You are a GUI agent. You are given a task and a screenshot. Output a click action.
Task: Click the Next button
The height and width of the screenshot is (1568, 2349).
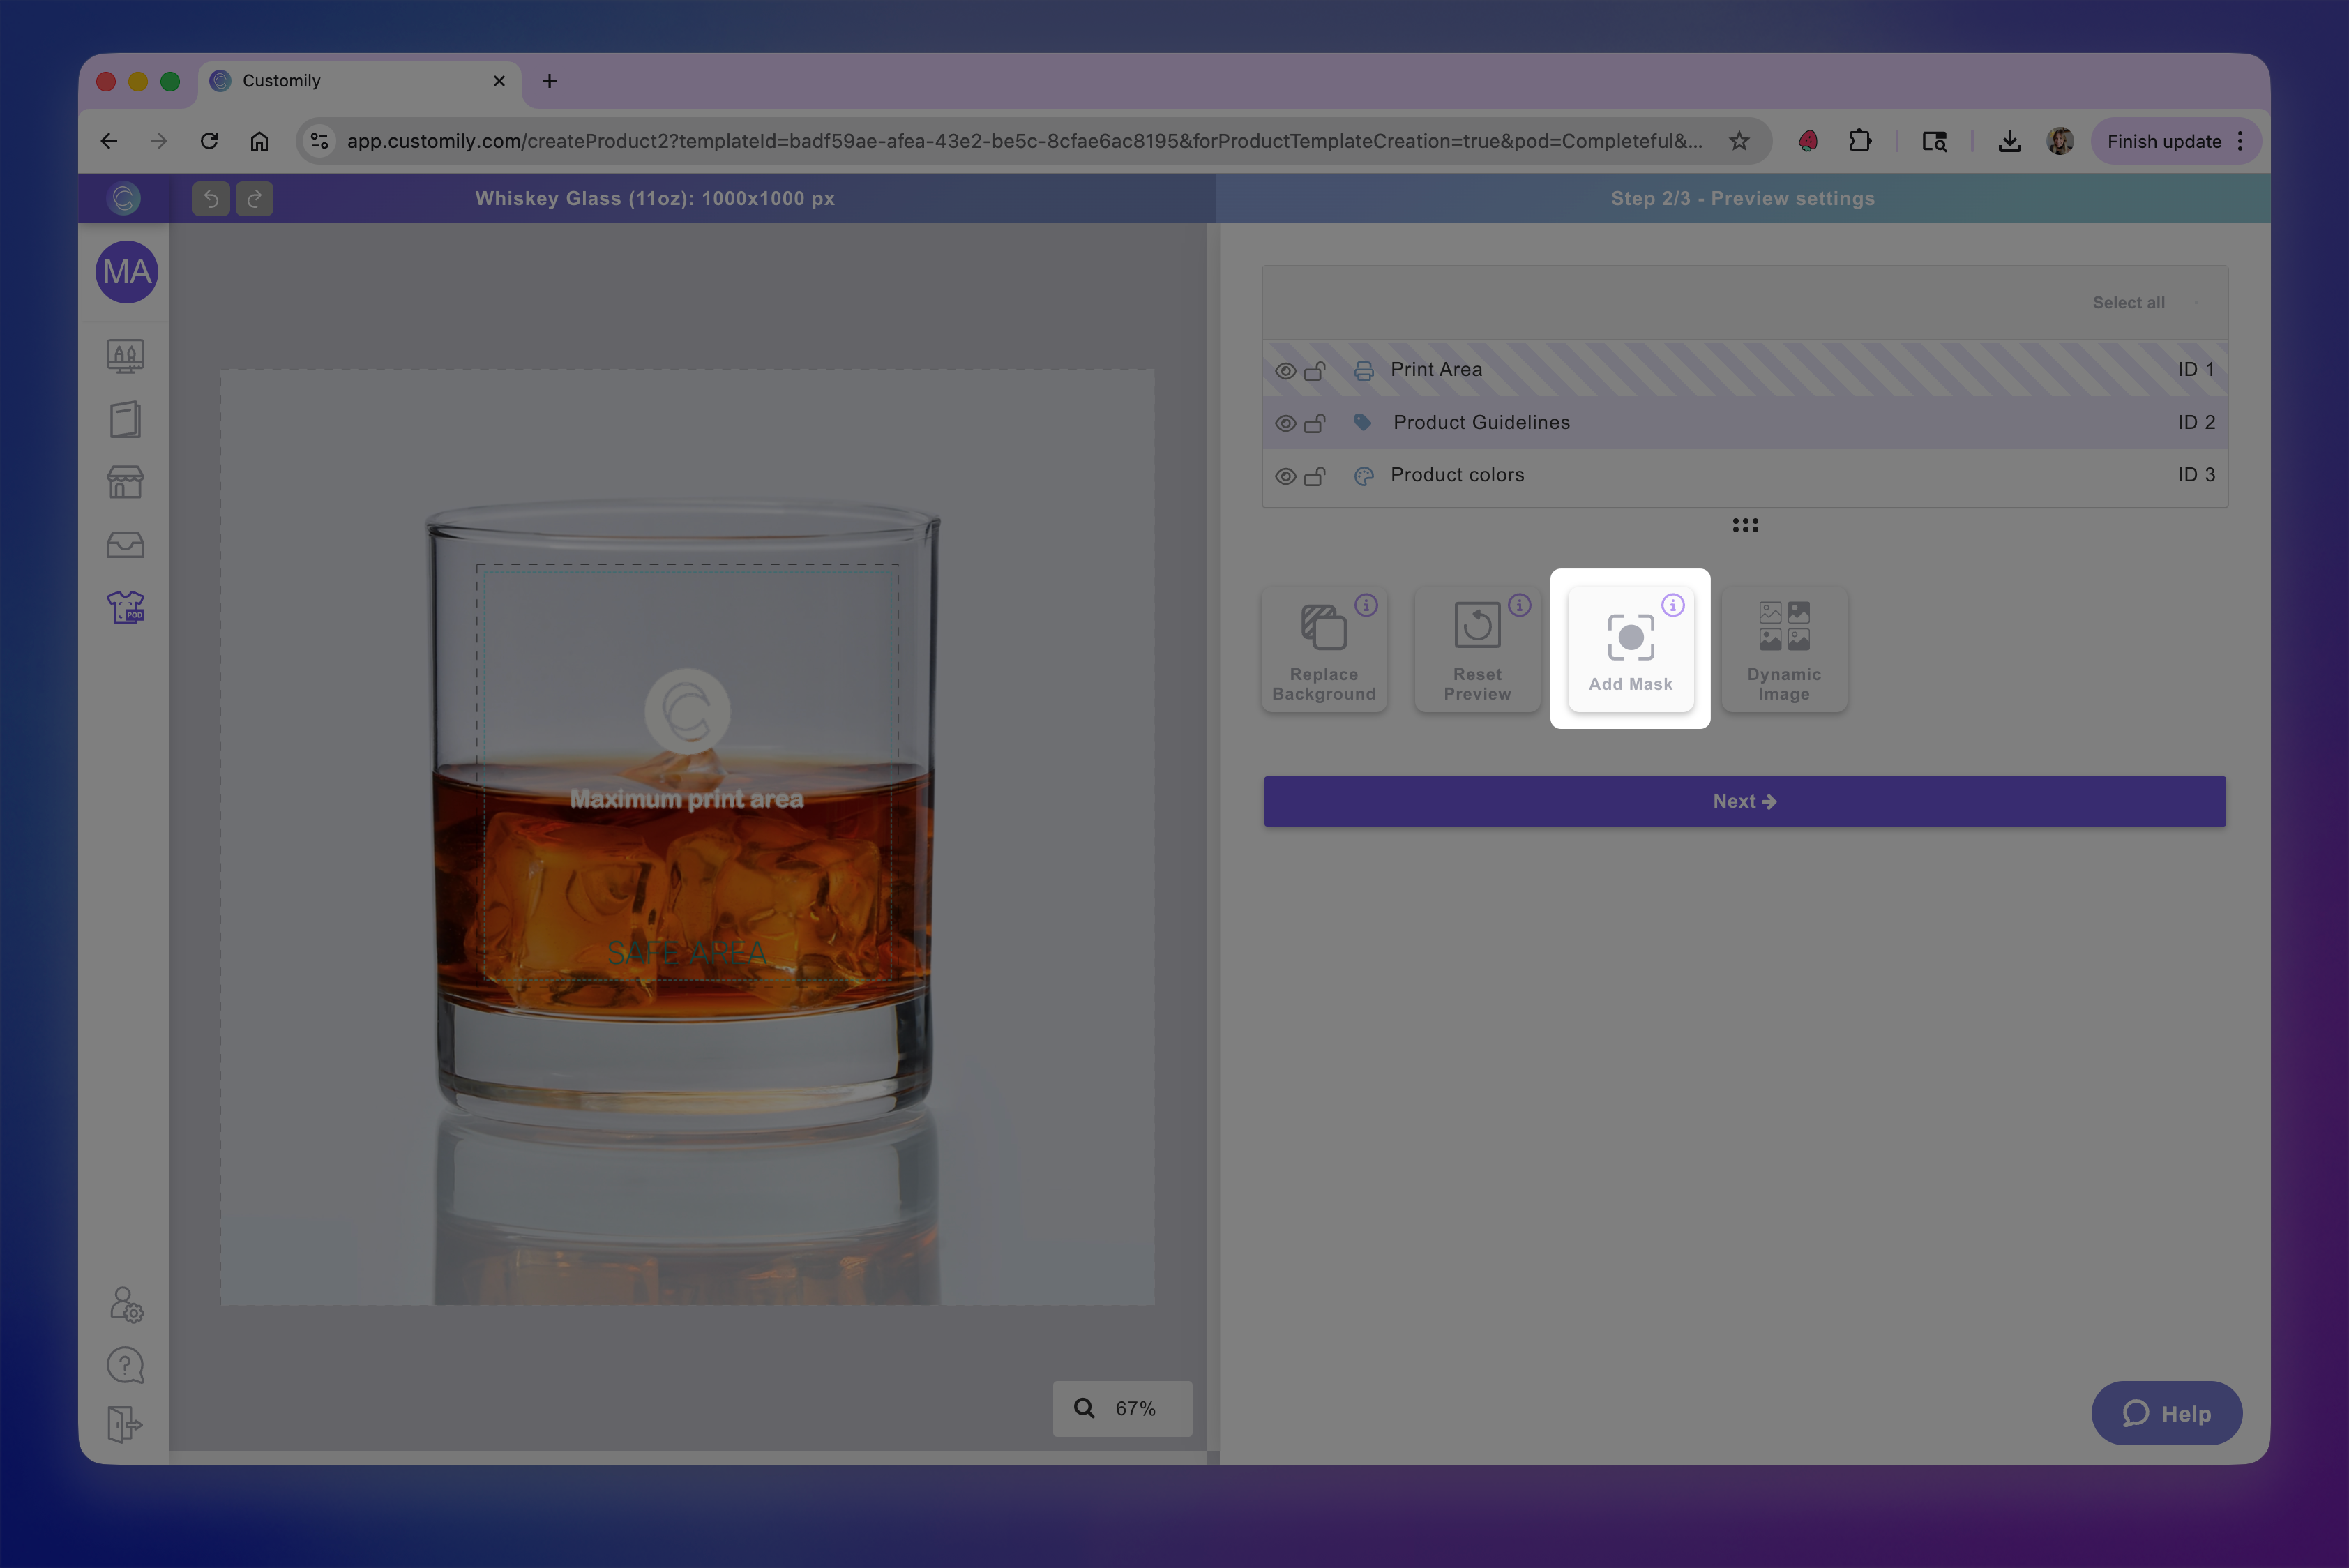tap(1744, 801)
